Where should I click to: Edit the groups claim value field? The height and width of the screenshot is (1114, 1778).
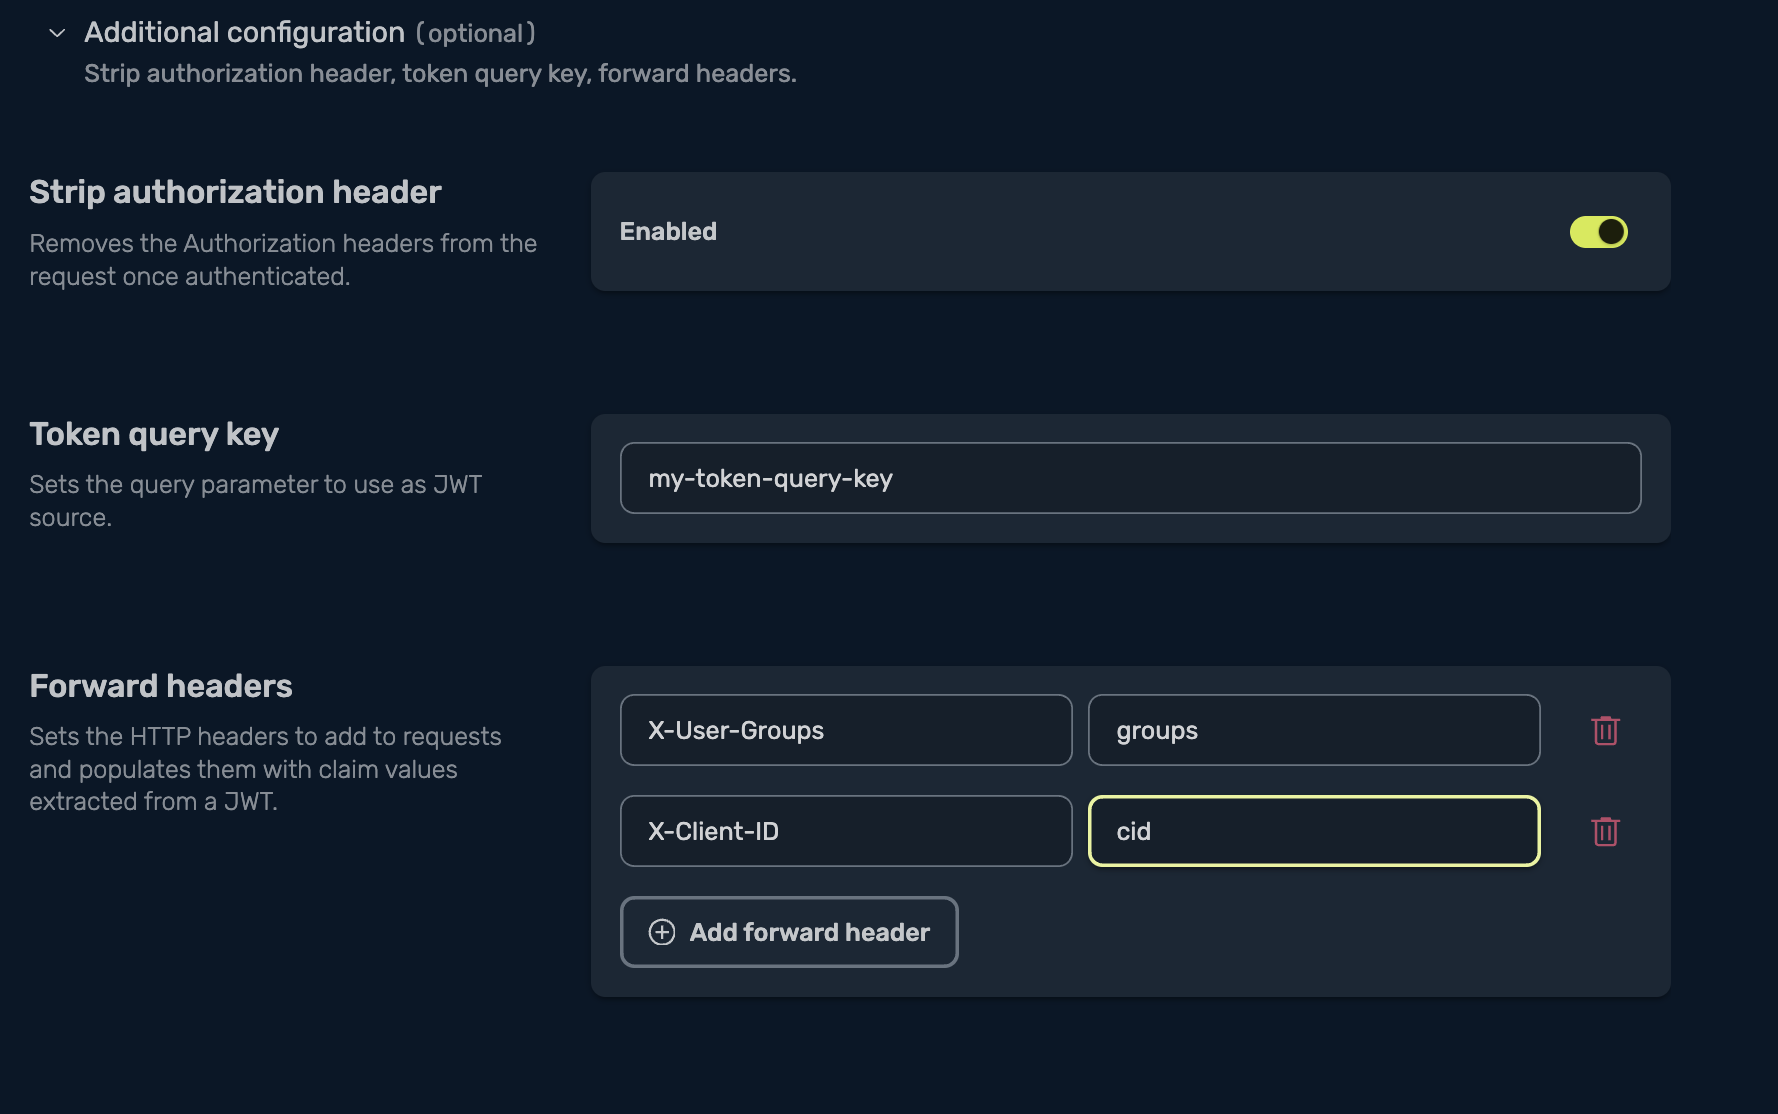point(1314,730)
